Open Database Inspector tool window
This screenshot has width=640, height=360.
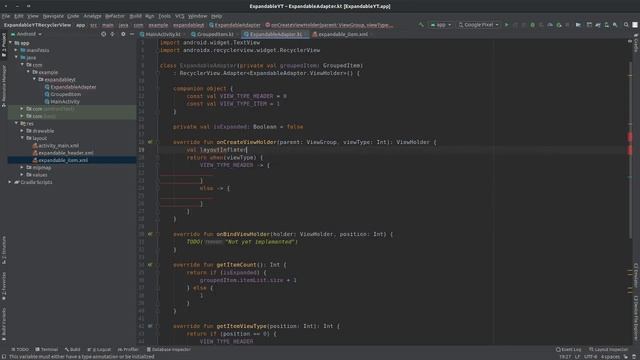coord(169,349)
